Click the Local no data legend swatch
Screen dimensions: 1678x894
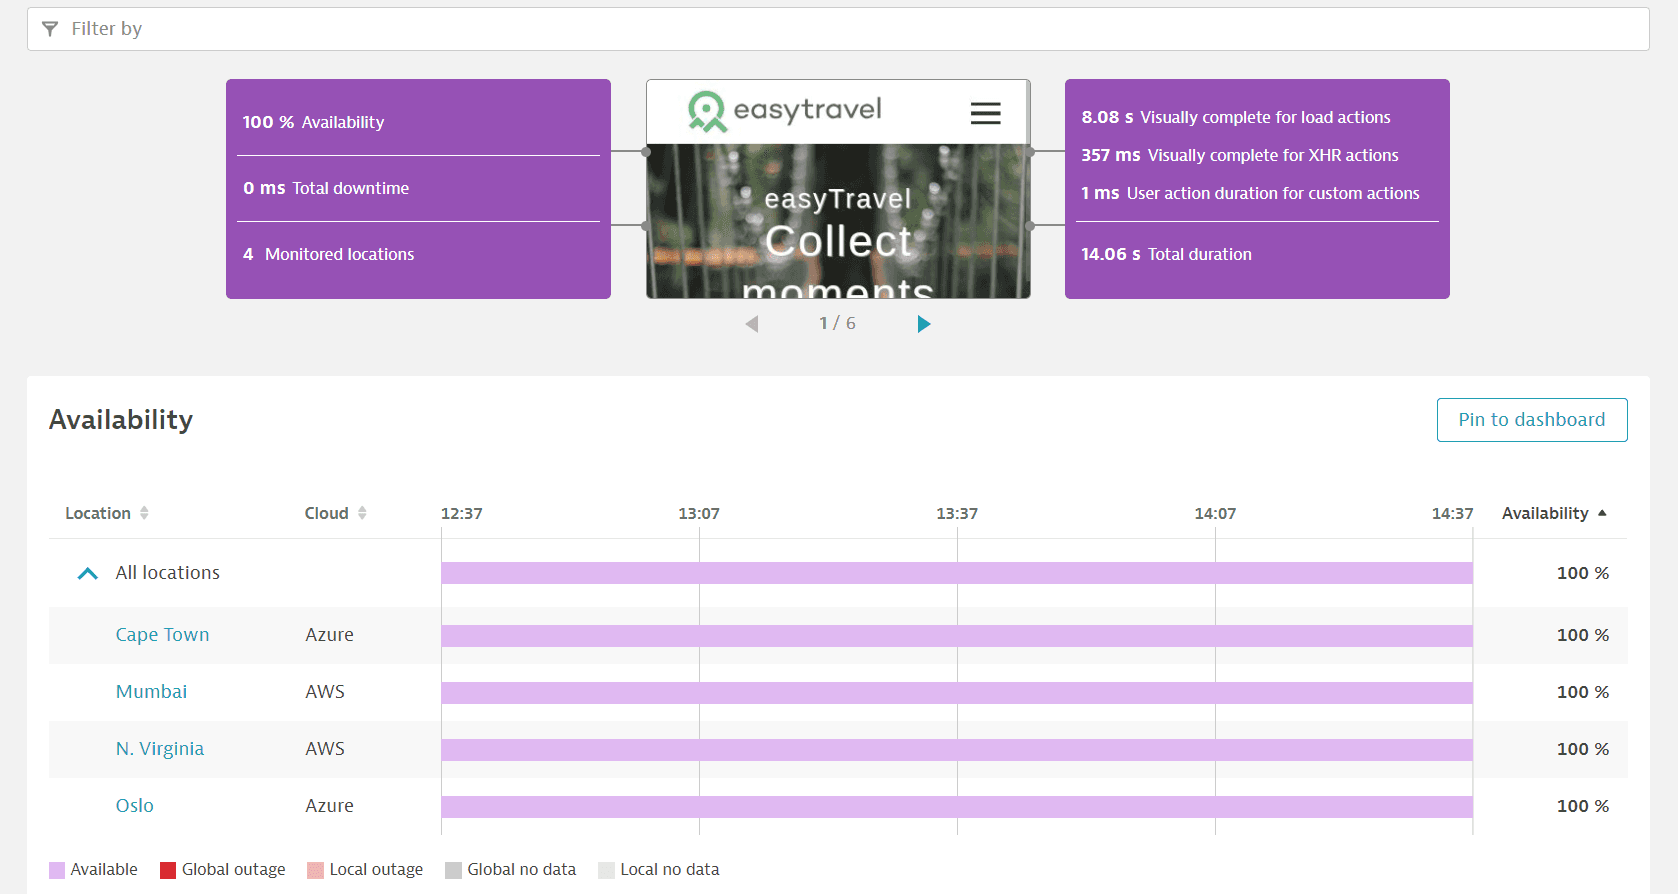[x=606, y=870]
